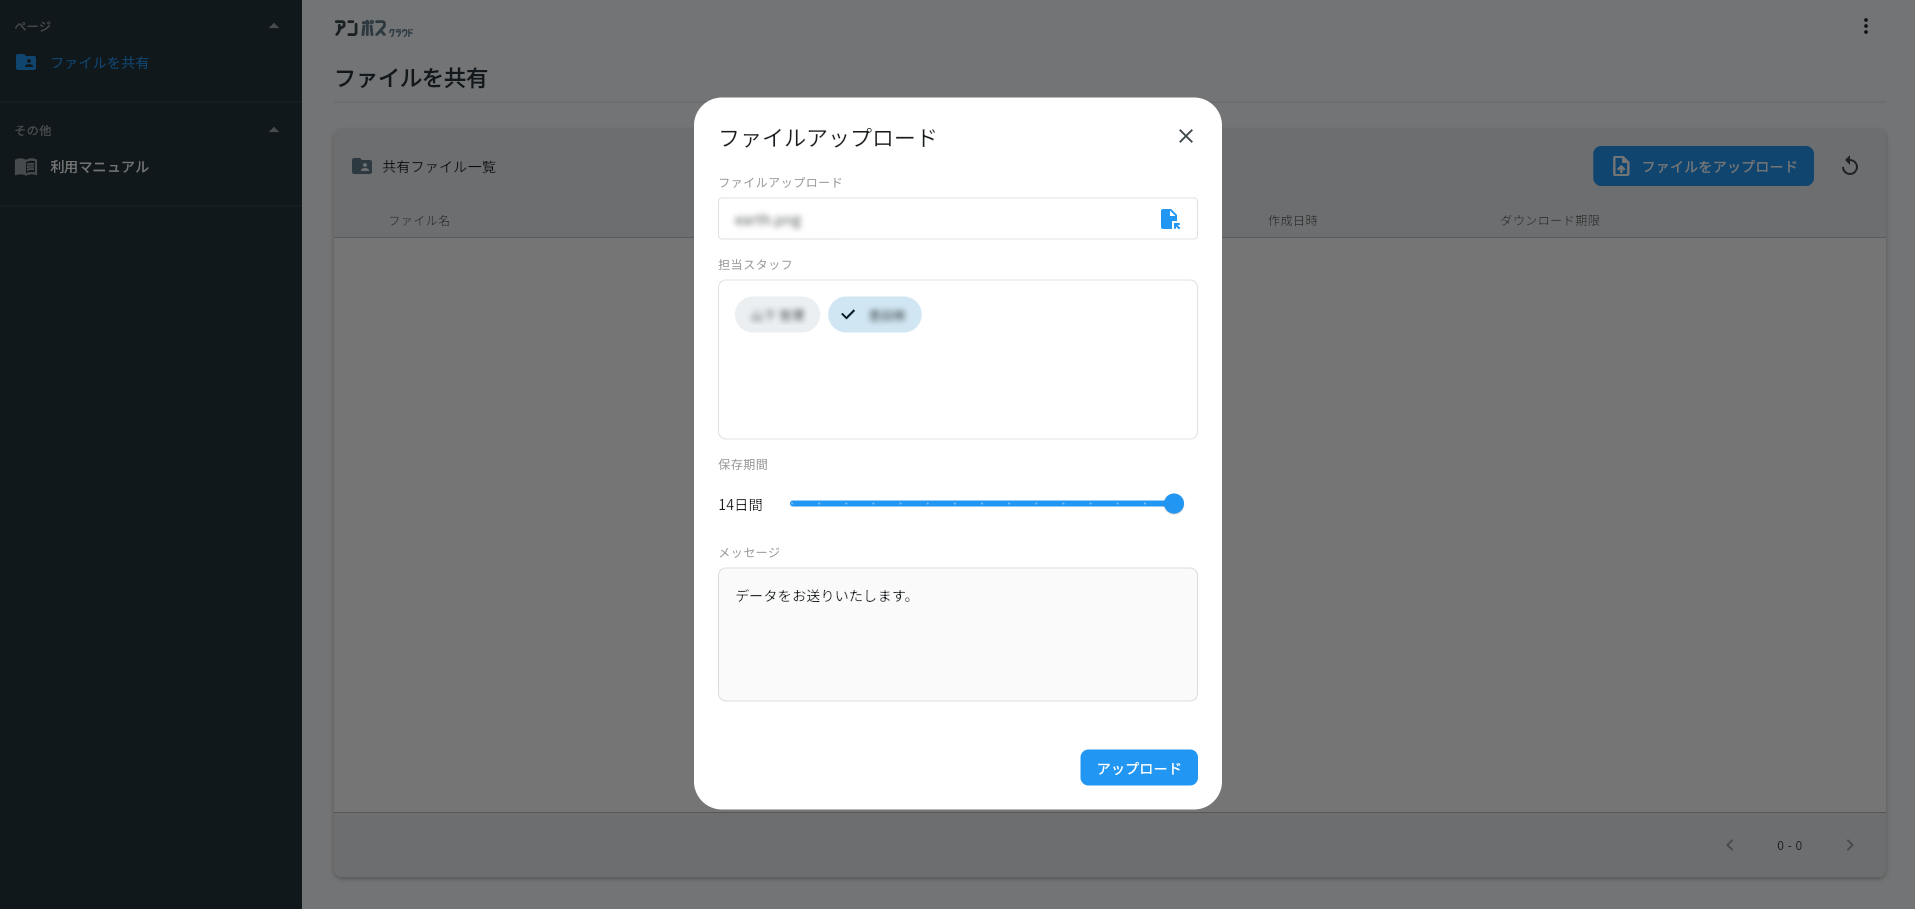Click the アンポス logo

coord(373,29)
